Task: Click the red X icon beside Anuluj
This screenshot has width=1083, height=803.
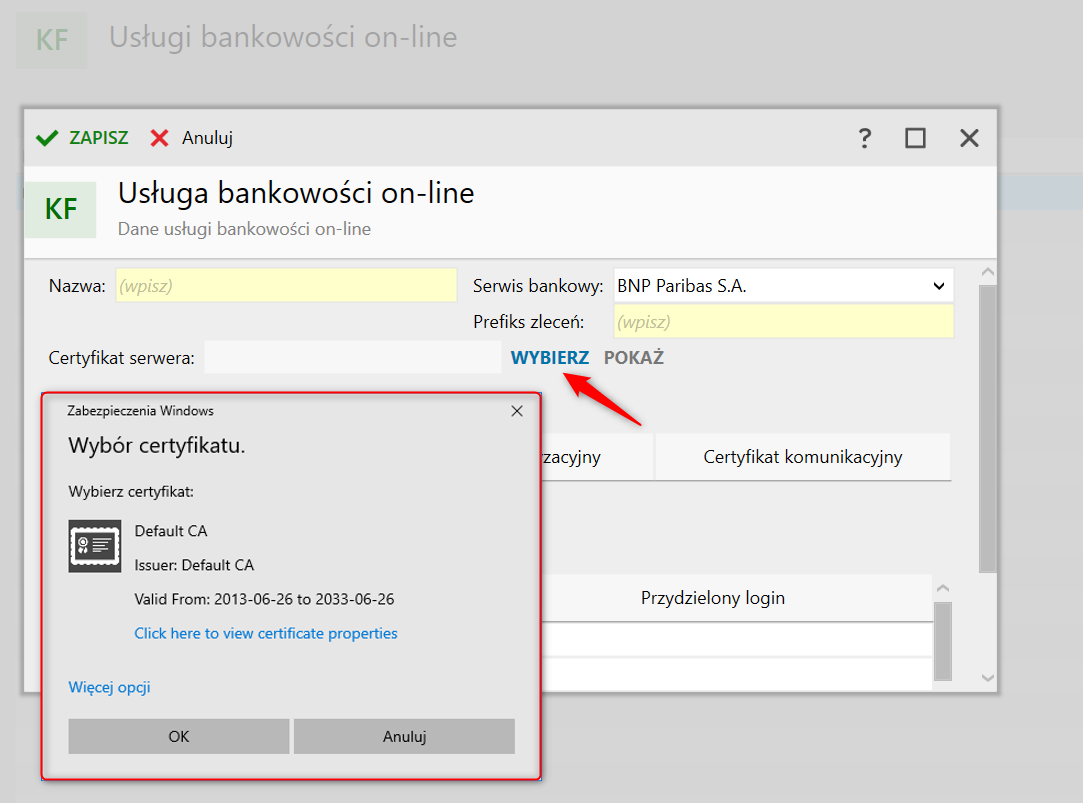Action: tap(160, 138)
